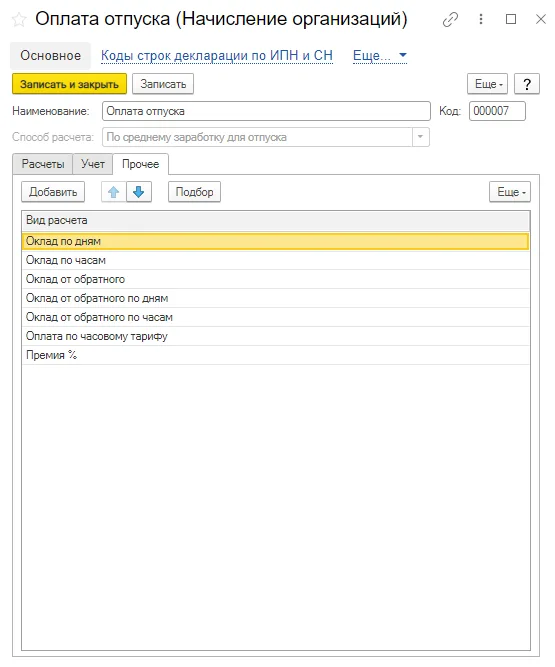
Task: Select the Прочее tab
Action: pos(141,164)
